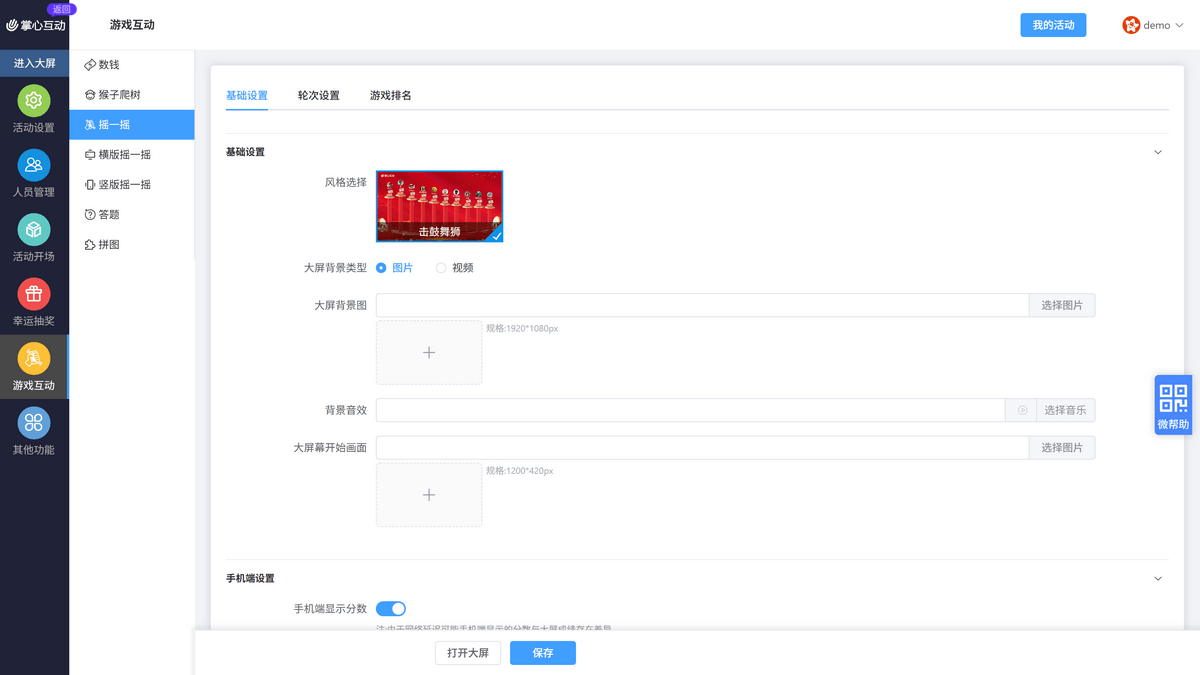Open 其他功能 grid icon
The width and height of the screenshot is (1200, 675).
(x=34, y=422)
